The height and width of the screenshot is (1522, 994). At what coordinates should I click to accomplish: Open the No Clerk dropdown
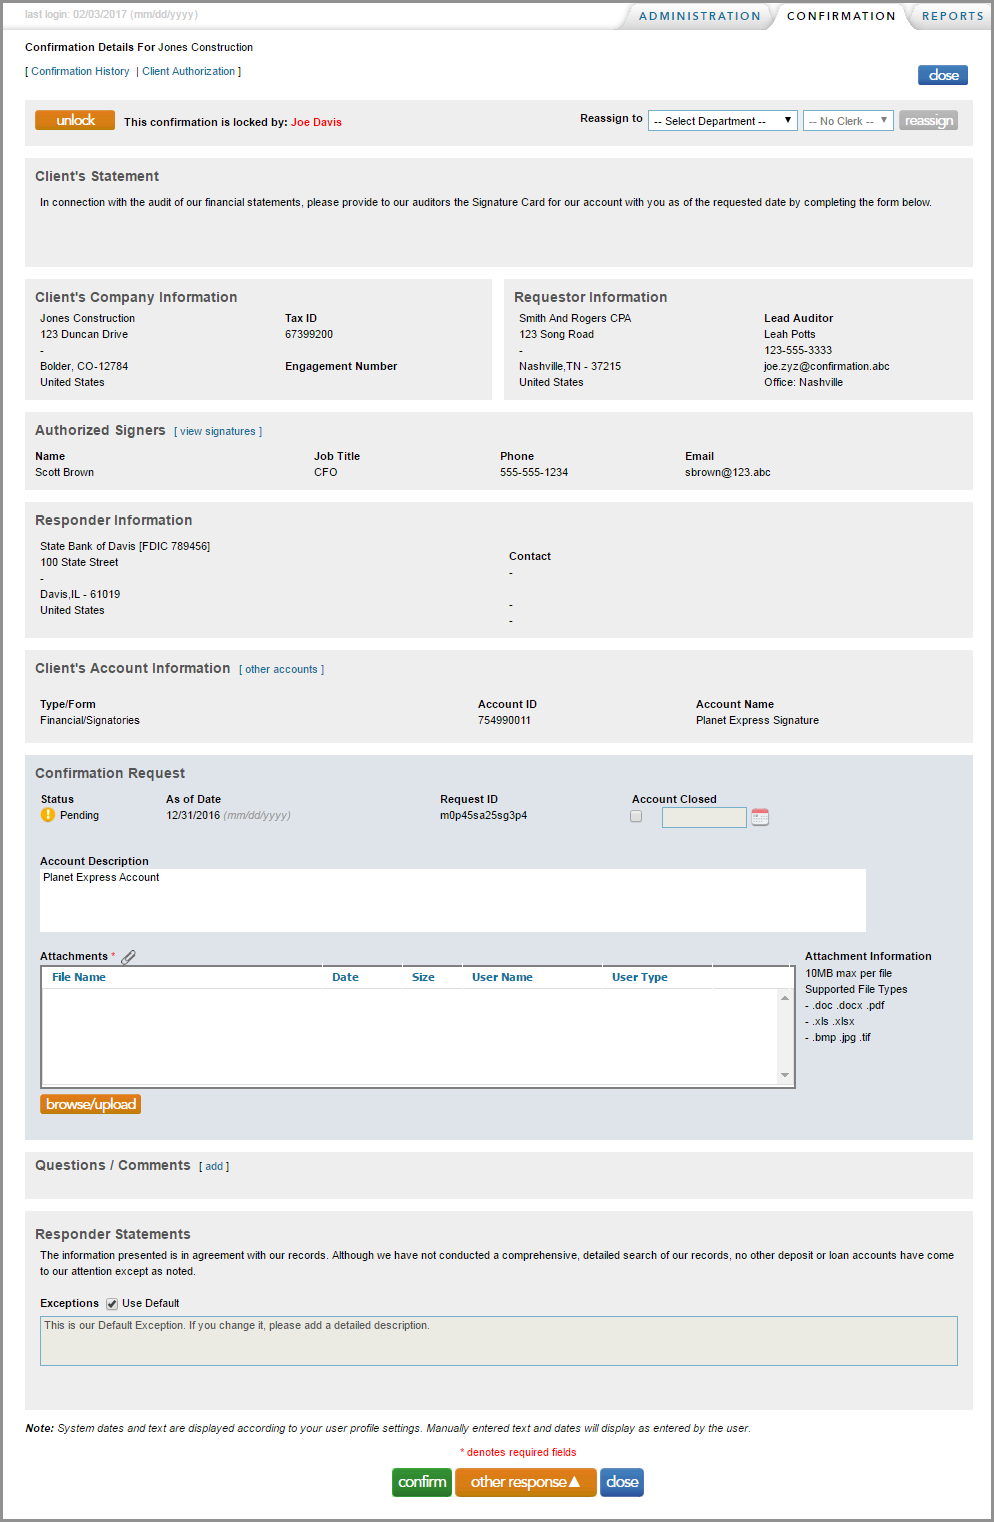pos(847,120)
